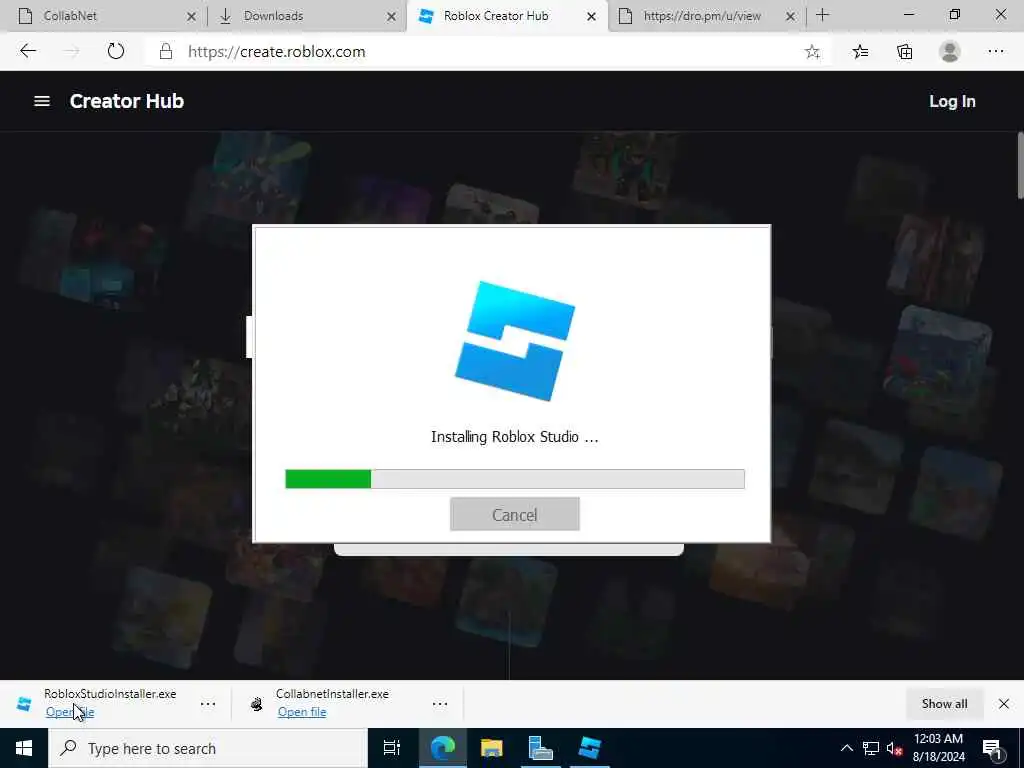This screenshot has width=1024, height=768.
Task: Click the installer taskbar icon beside File Explorer
Action: 541,748
